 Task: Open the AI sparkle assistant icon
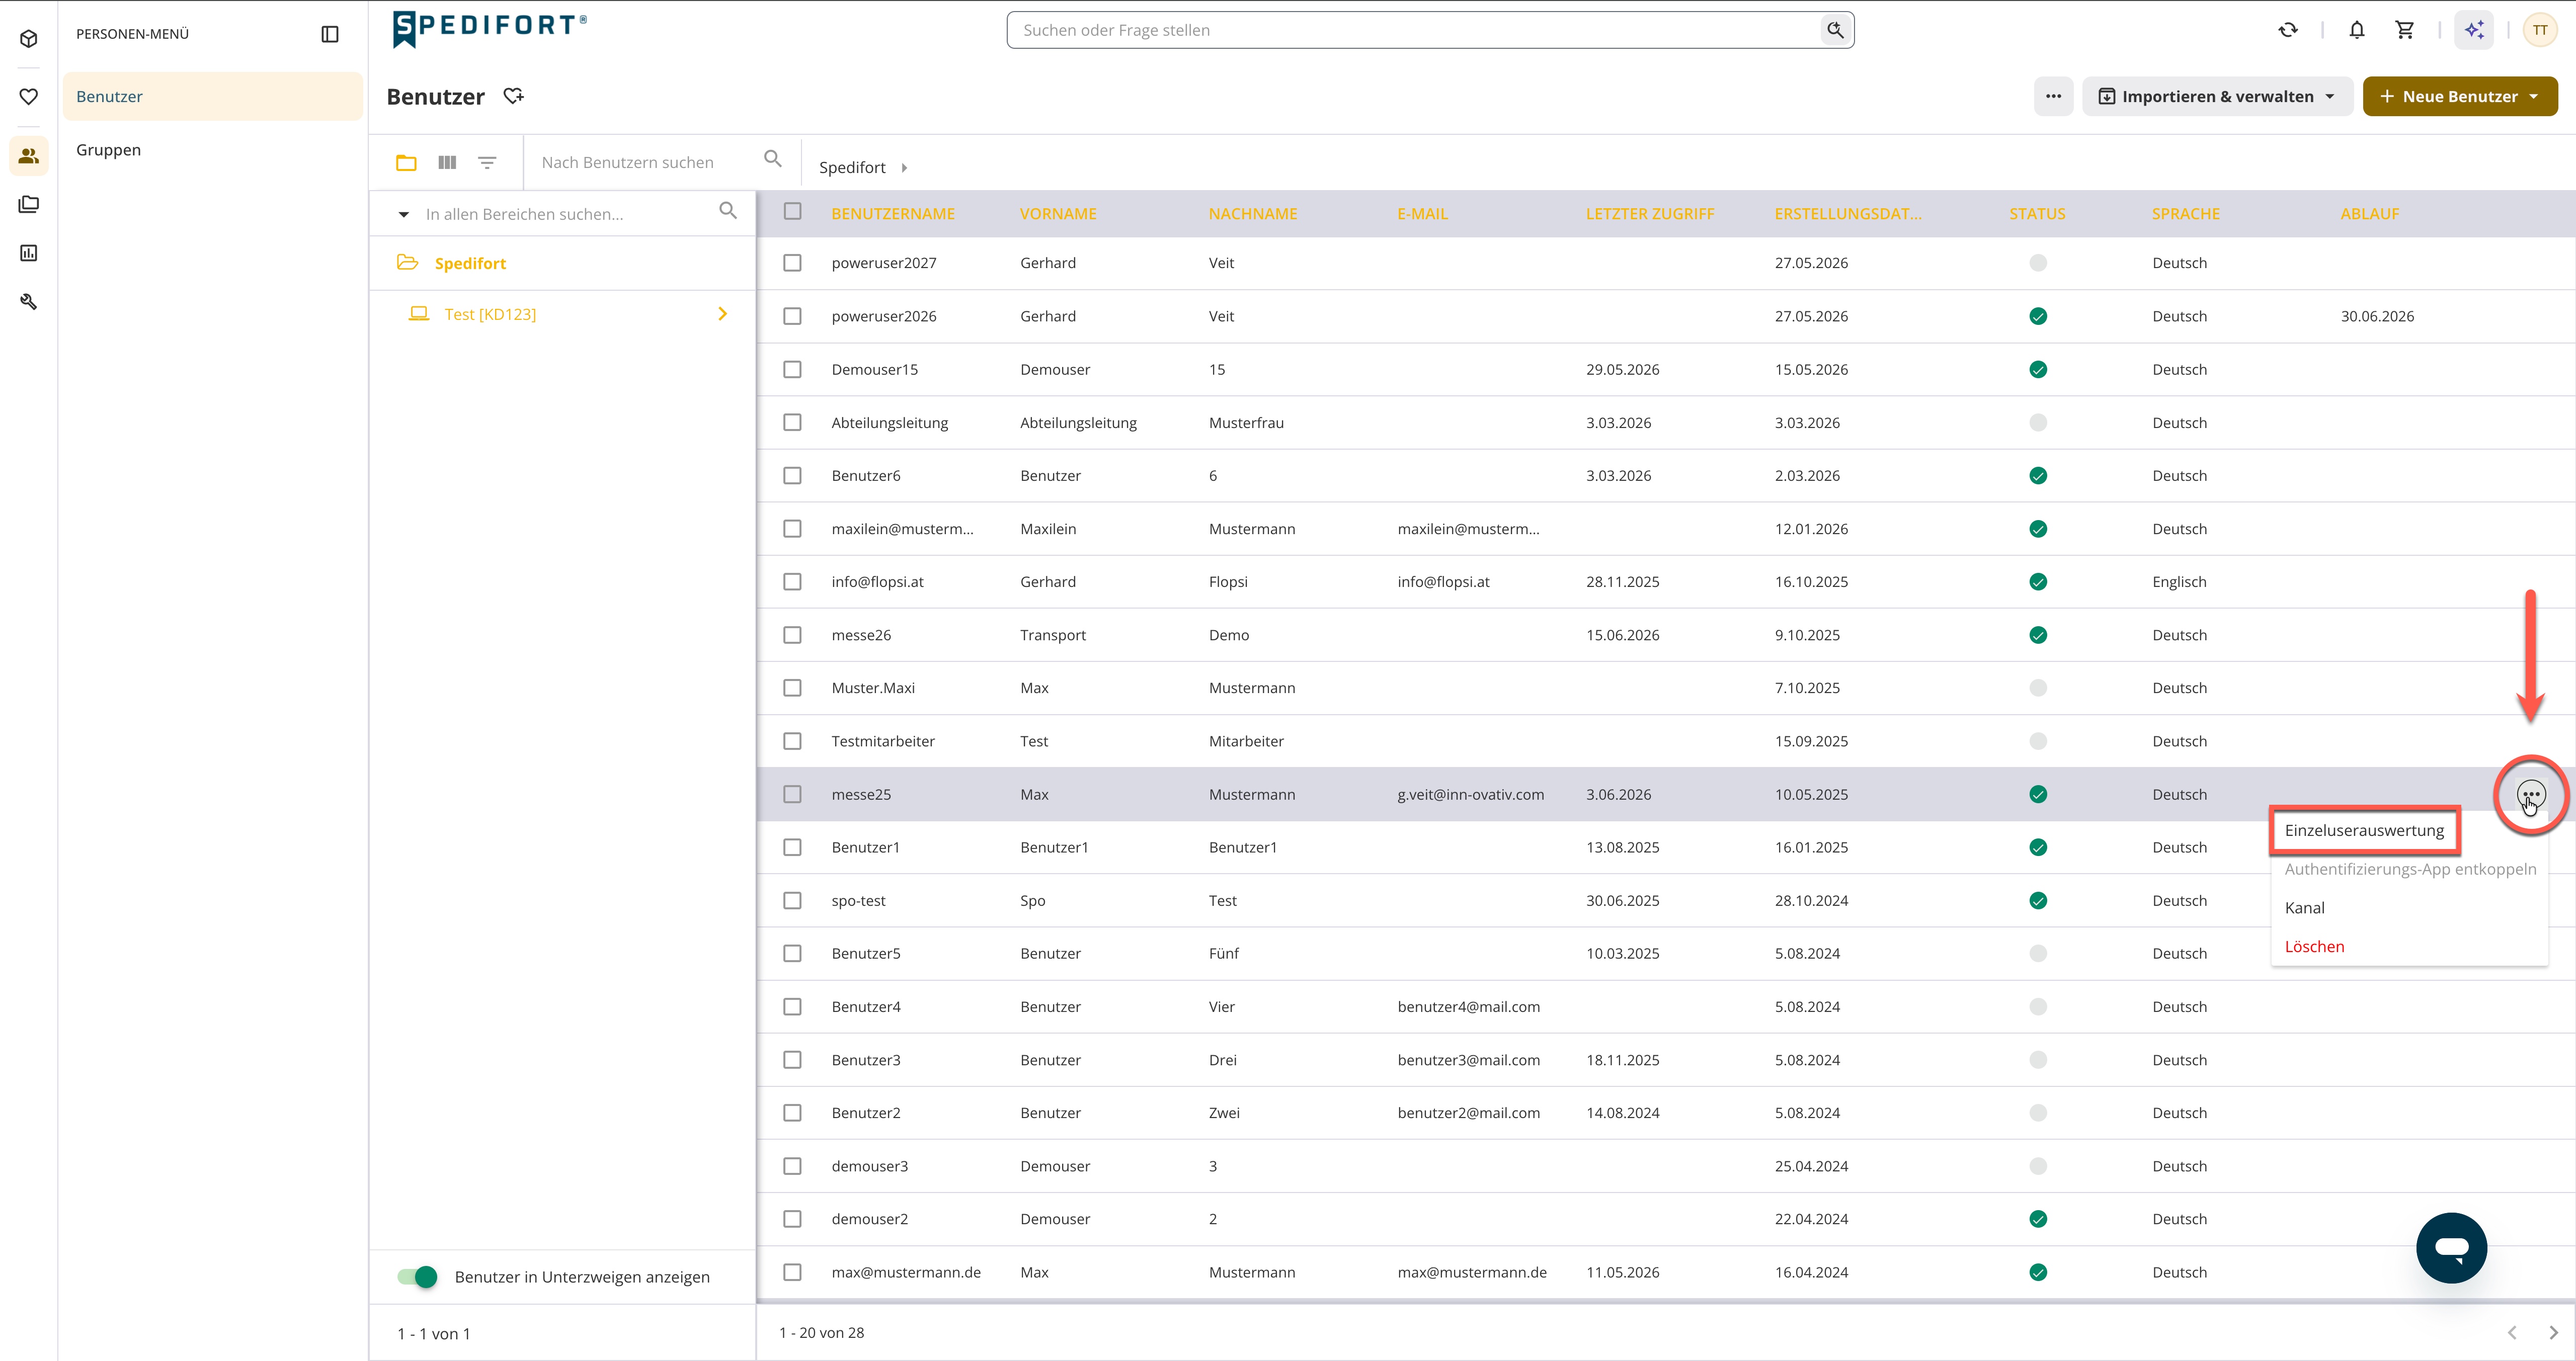click(2474, 30)
